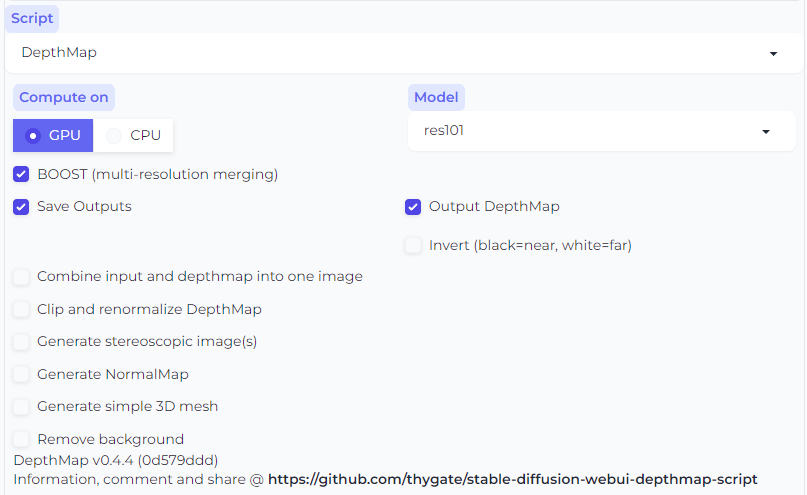Toggle Output DepthMap checkbox
The height and width of the screenshot is (495, 807).
click(x=413, y=207)
